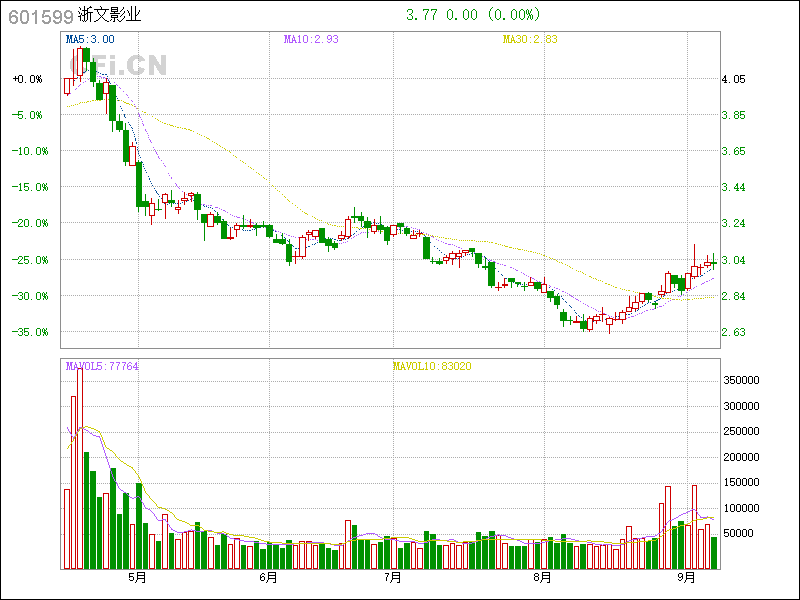This screenshot has height=600, width=800.
Task: Click the gray watermark logo in chart
Action: point(118,66)
